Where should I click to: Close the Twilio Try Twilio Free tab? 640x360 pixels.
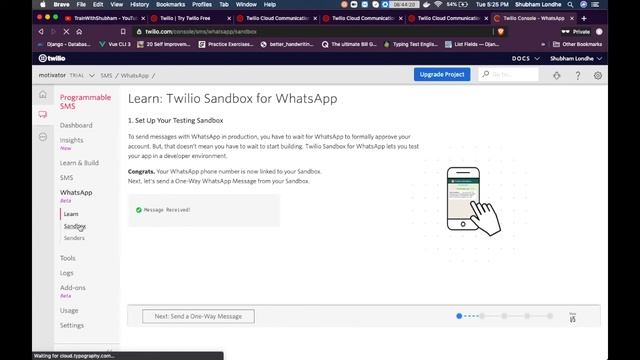(229, 18)
